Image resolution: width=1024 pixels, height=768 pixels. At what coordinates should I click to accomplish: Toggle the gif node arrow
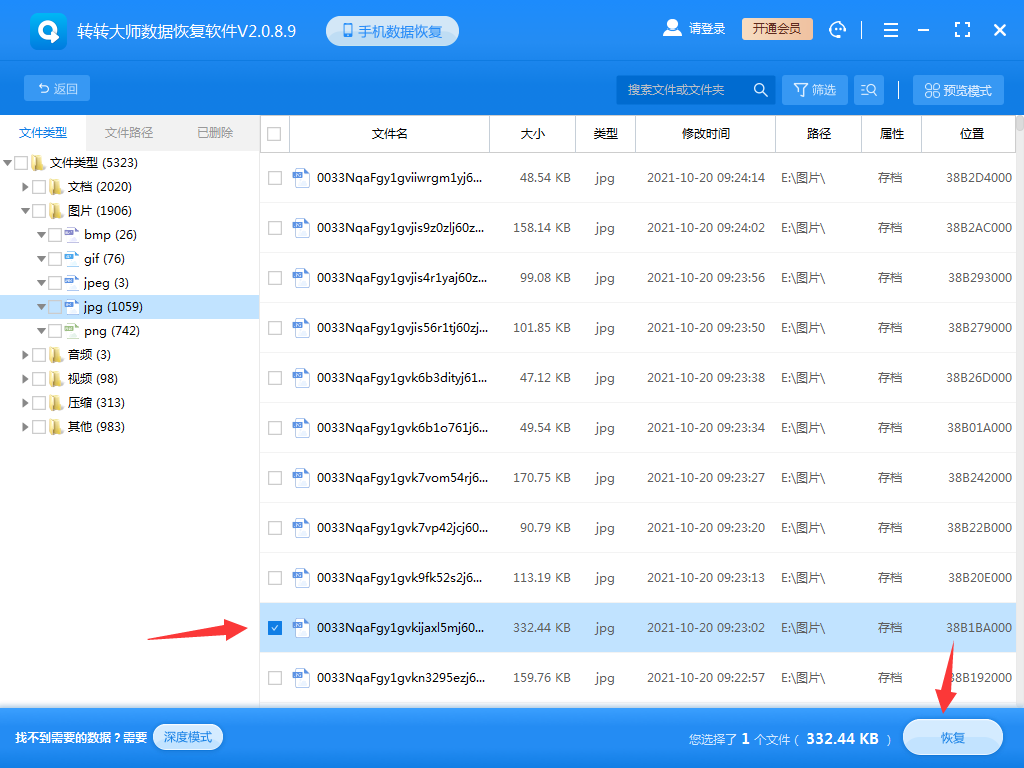pyautogui.click(x=41, y=259)
